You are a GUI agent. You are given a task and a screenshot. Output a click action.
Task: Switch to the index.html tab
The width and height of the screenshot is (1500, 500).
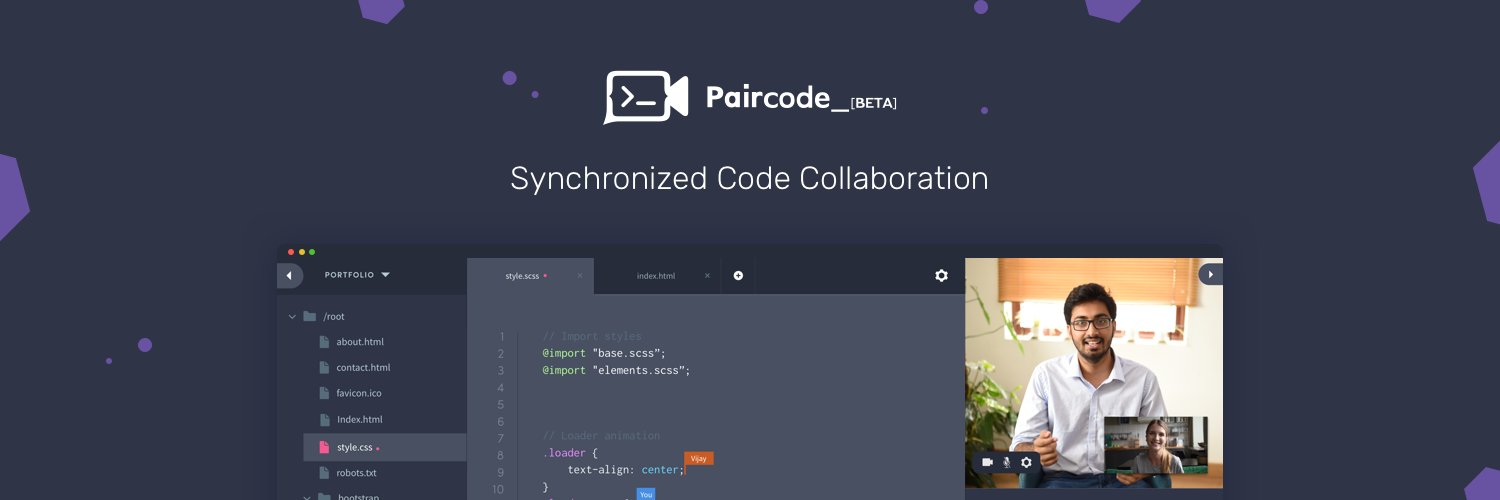coord(656,276)
